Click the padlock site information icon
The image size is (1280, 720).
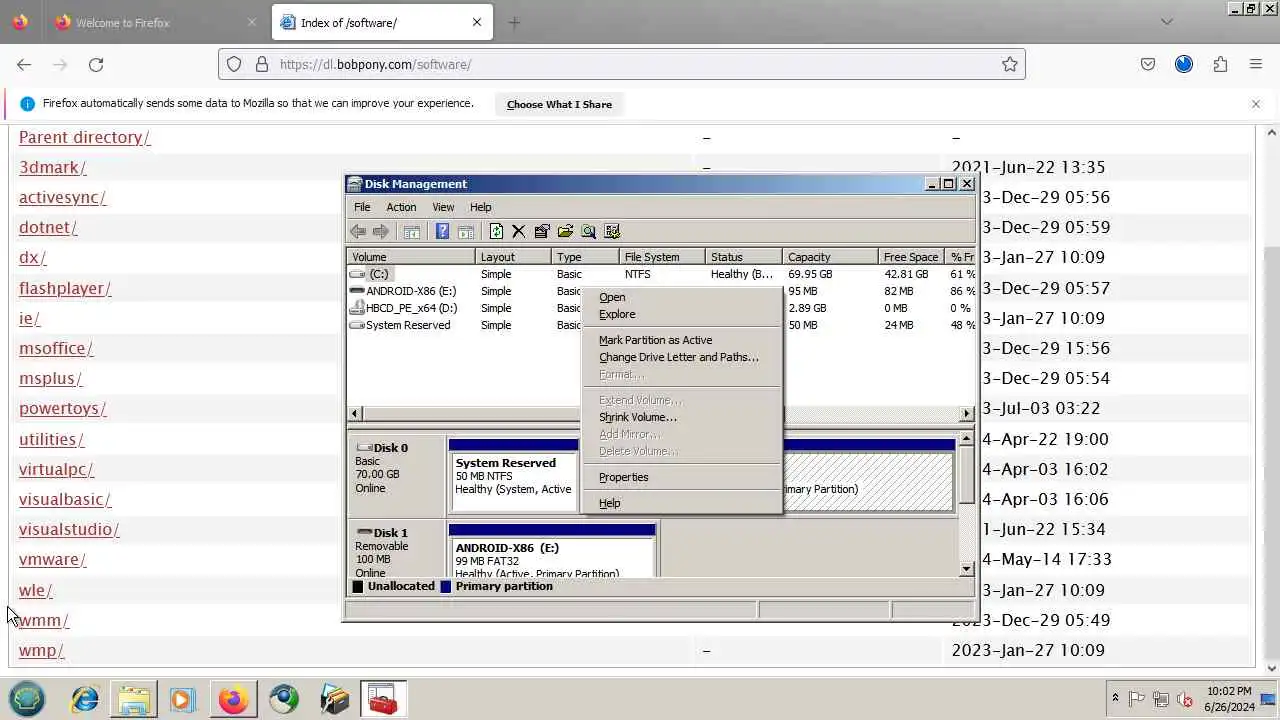point(262,64)
